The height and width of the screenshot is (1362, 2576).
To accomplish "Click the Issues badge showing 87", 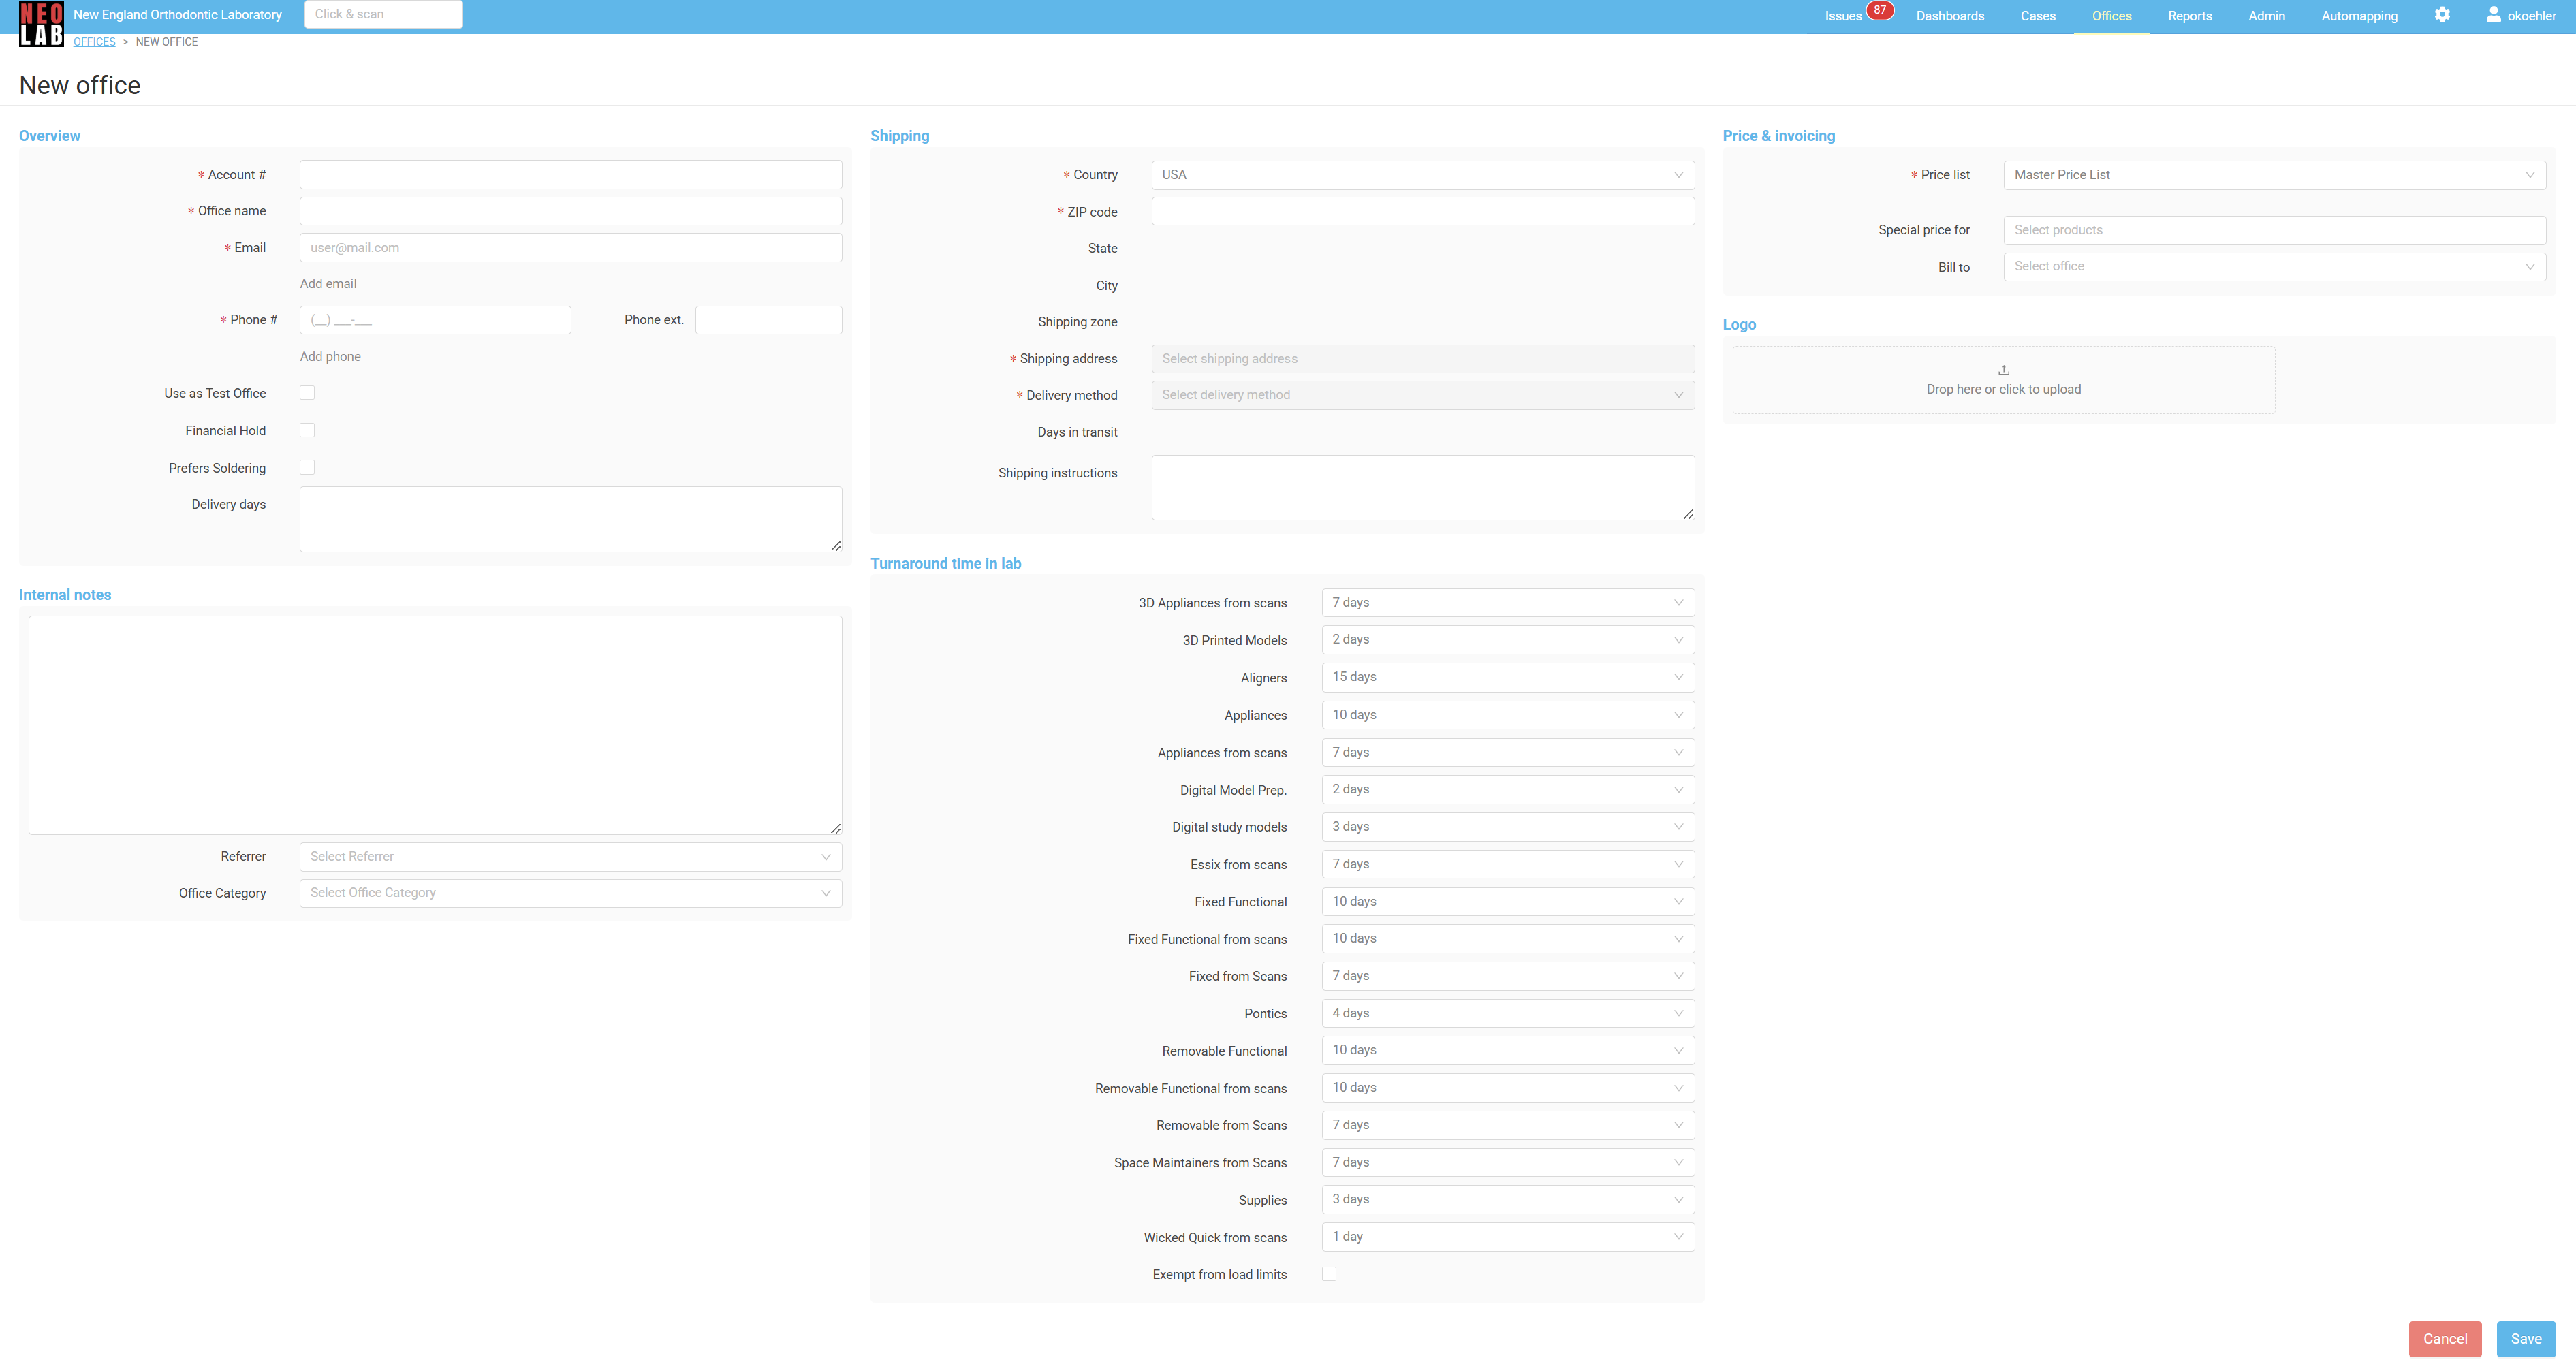I will coord(1879,10).
